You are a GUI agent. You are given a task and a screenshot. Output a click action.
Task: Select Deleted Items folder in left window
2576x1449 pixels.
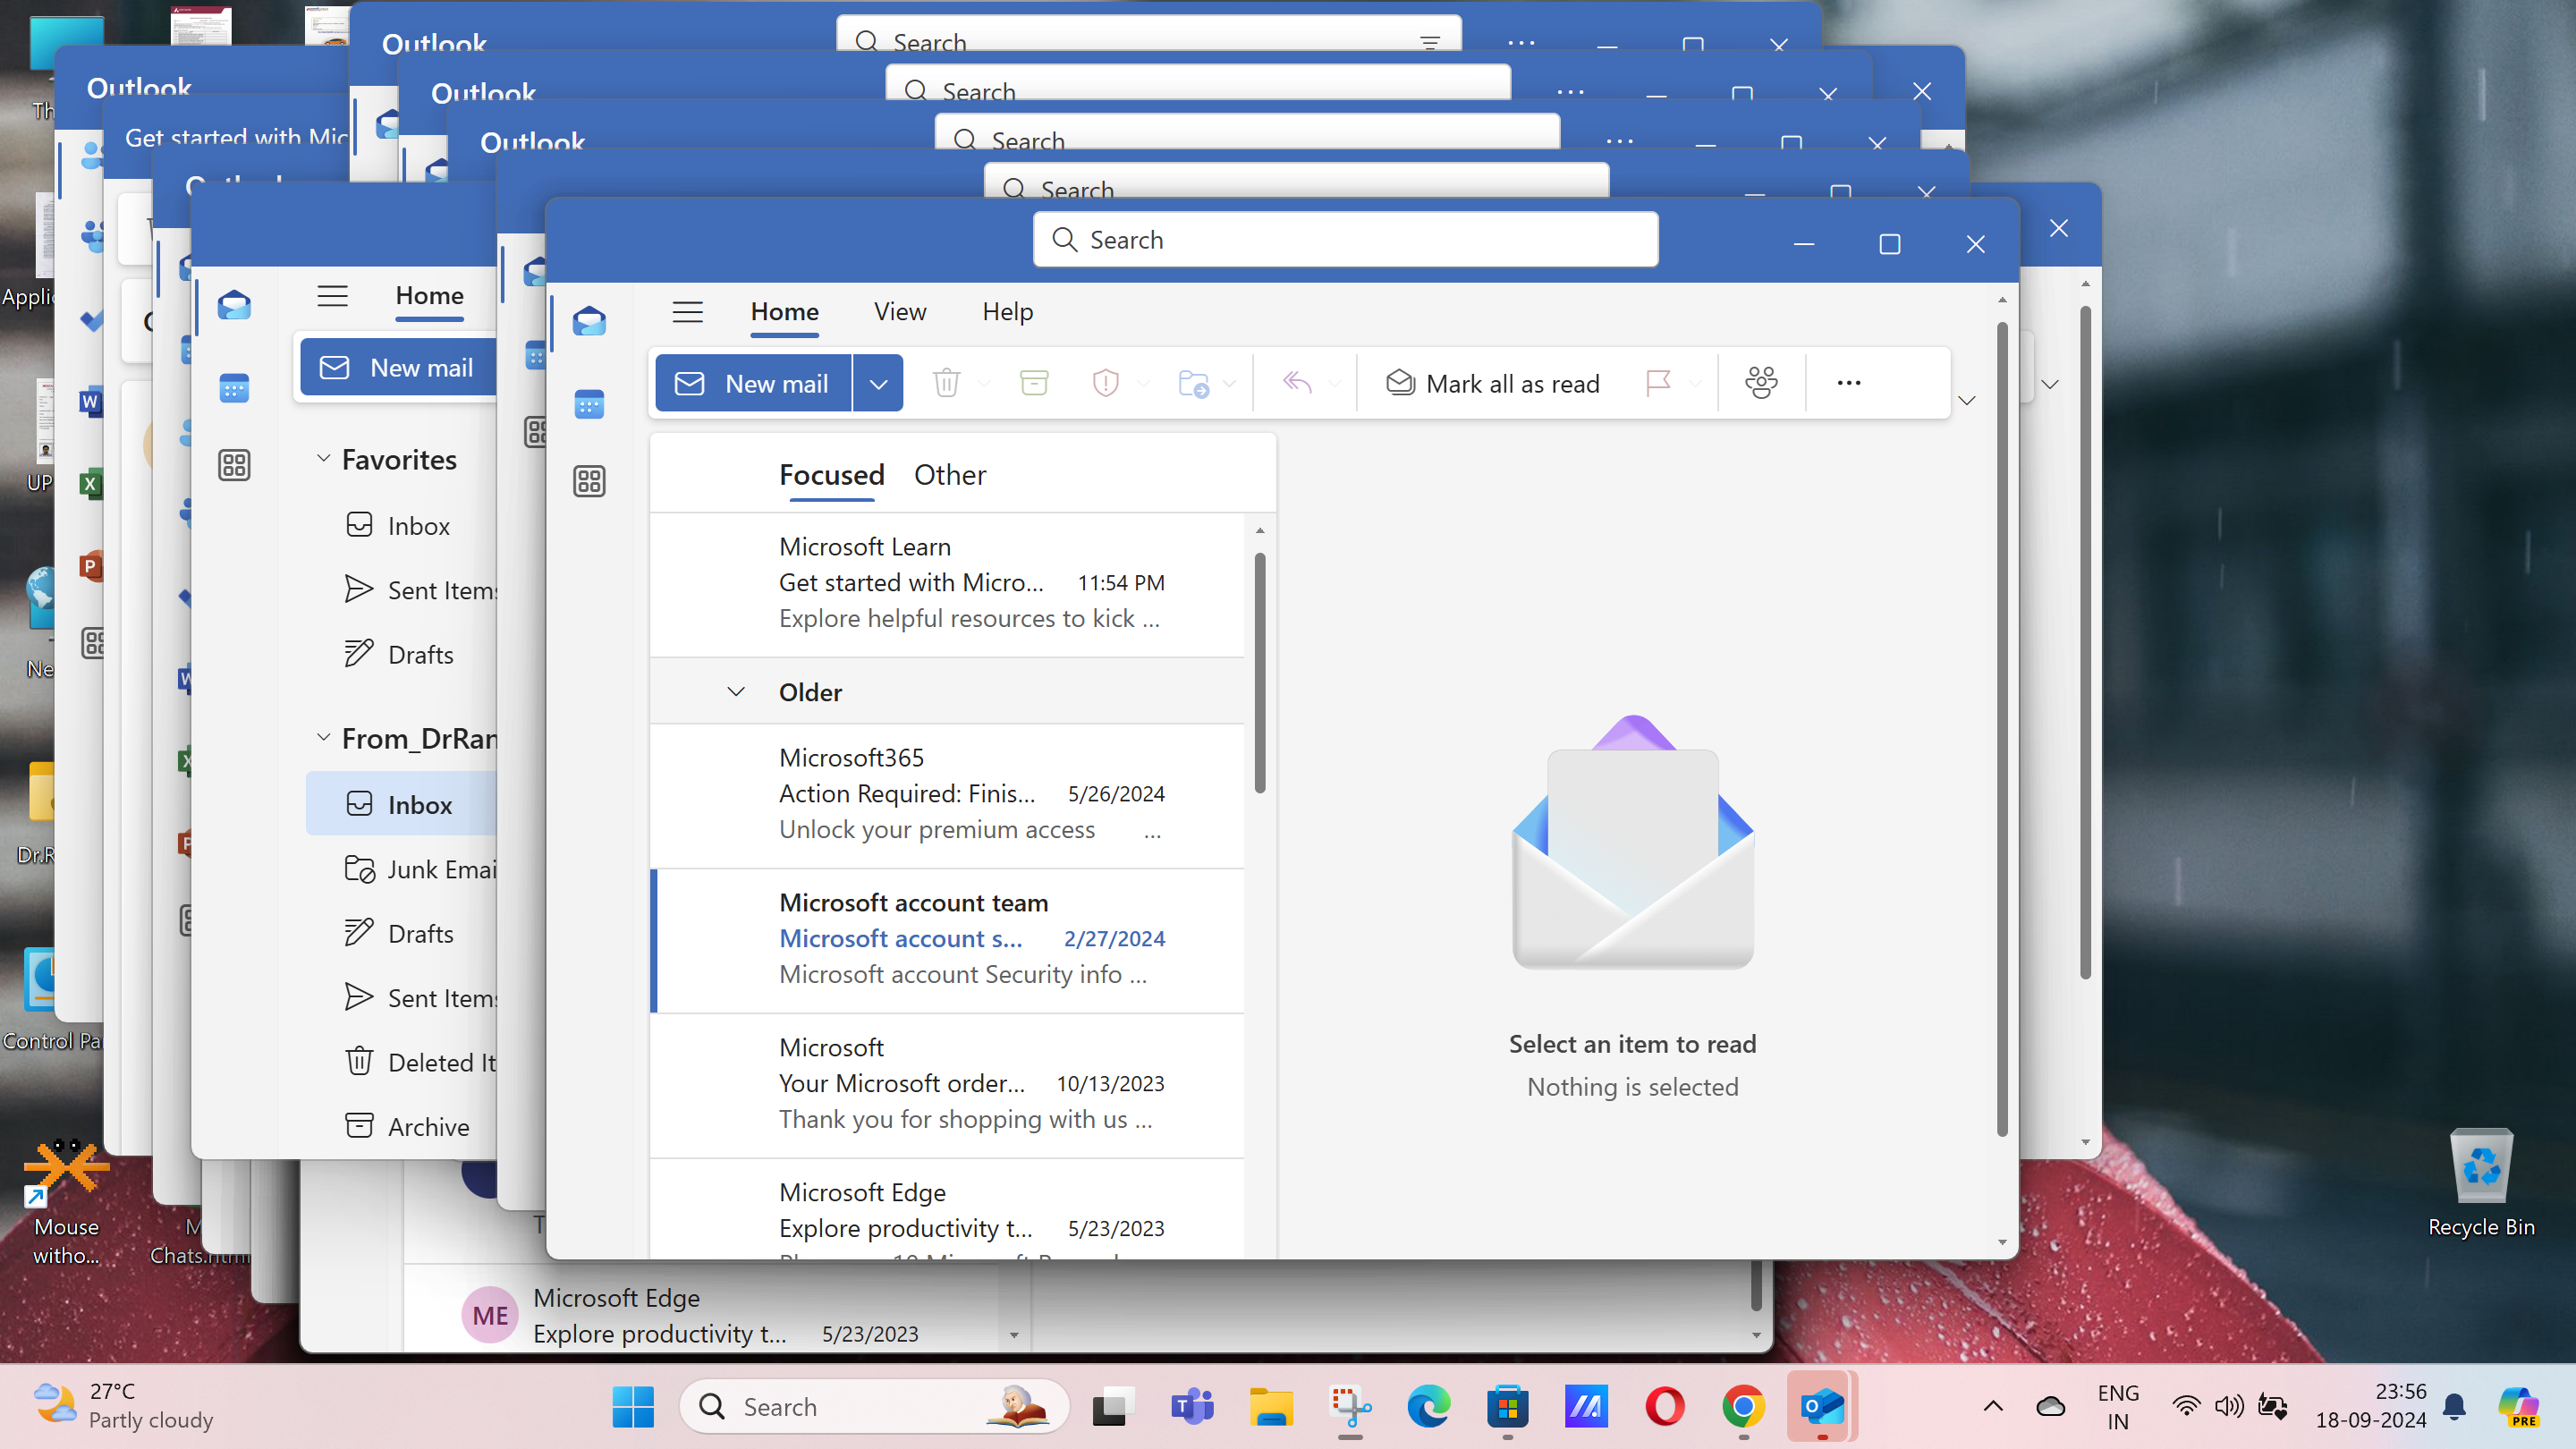(x=402, y=1062)
